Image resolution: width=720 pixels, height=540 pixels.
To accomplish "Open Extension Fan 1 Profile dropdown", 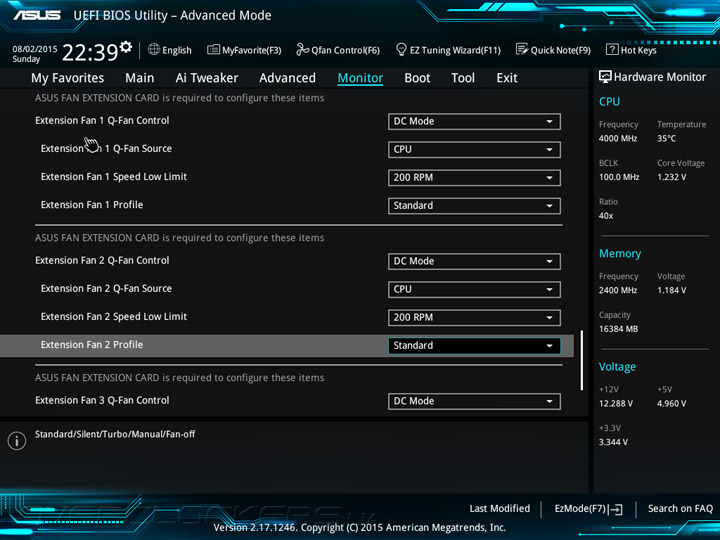I will tap(474, 205).
